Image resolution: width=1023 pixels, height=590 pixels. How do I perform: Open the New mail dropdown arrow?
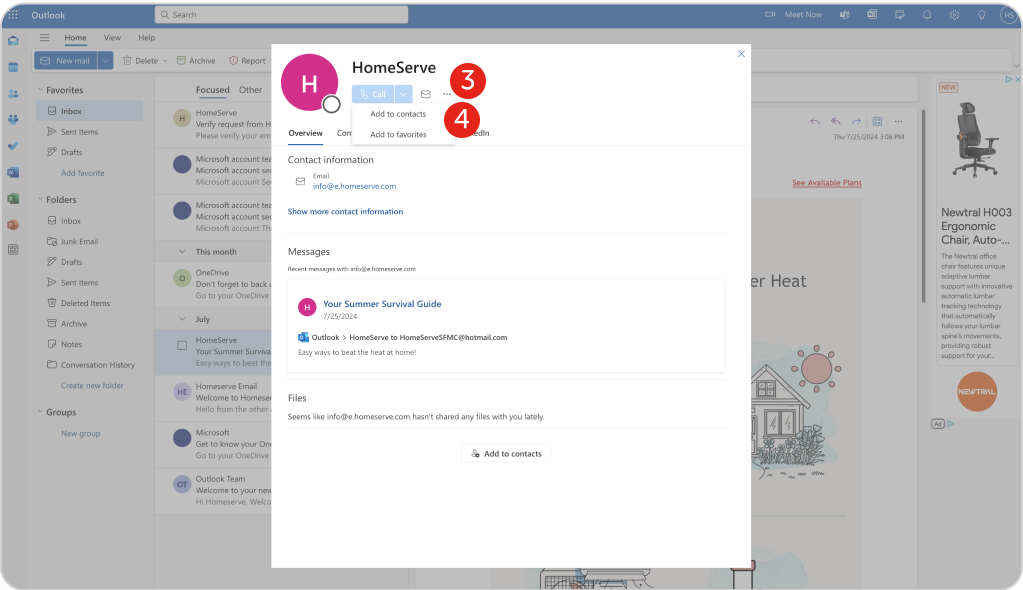(105, 61)
